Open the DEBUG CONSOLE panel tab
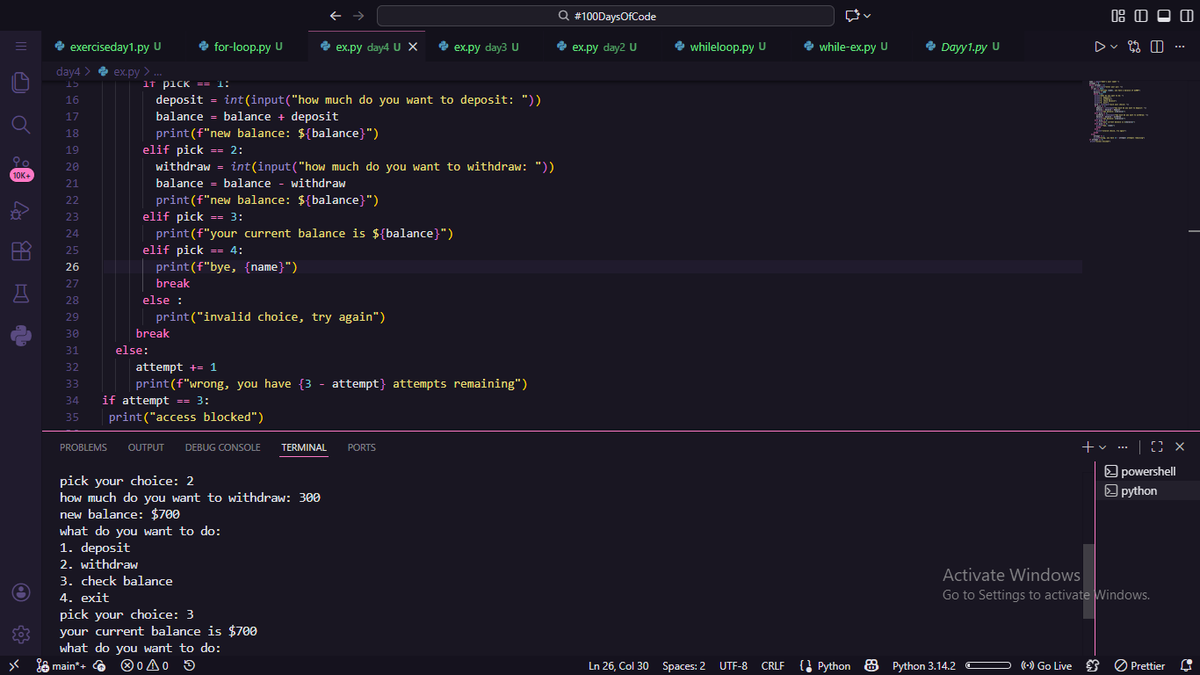The image size is (1200, 675). point(223,447)
